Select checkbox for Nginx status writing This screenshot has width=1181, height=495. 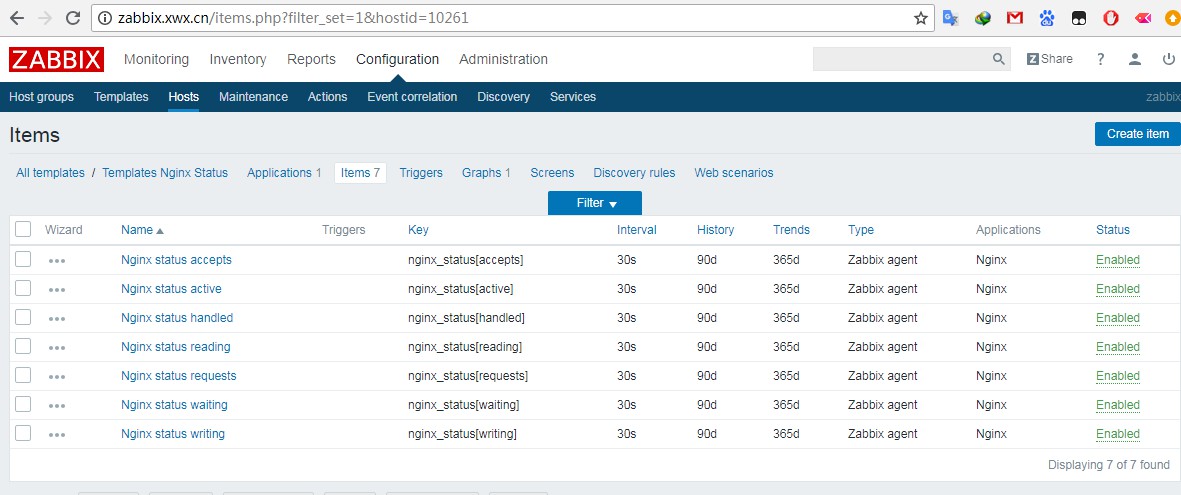pos(23,434)
